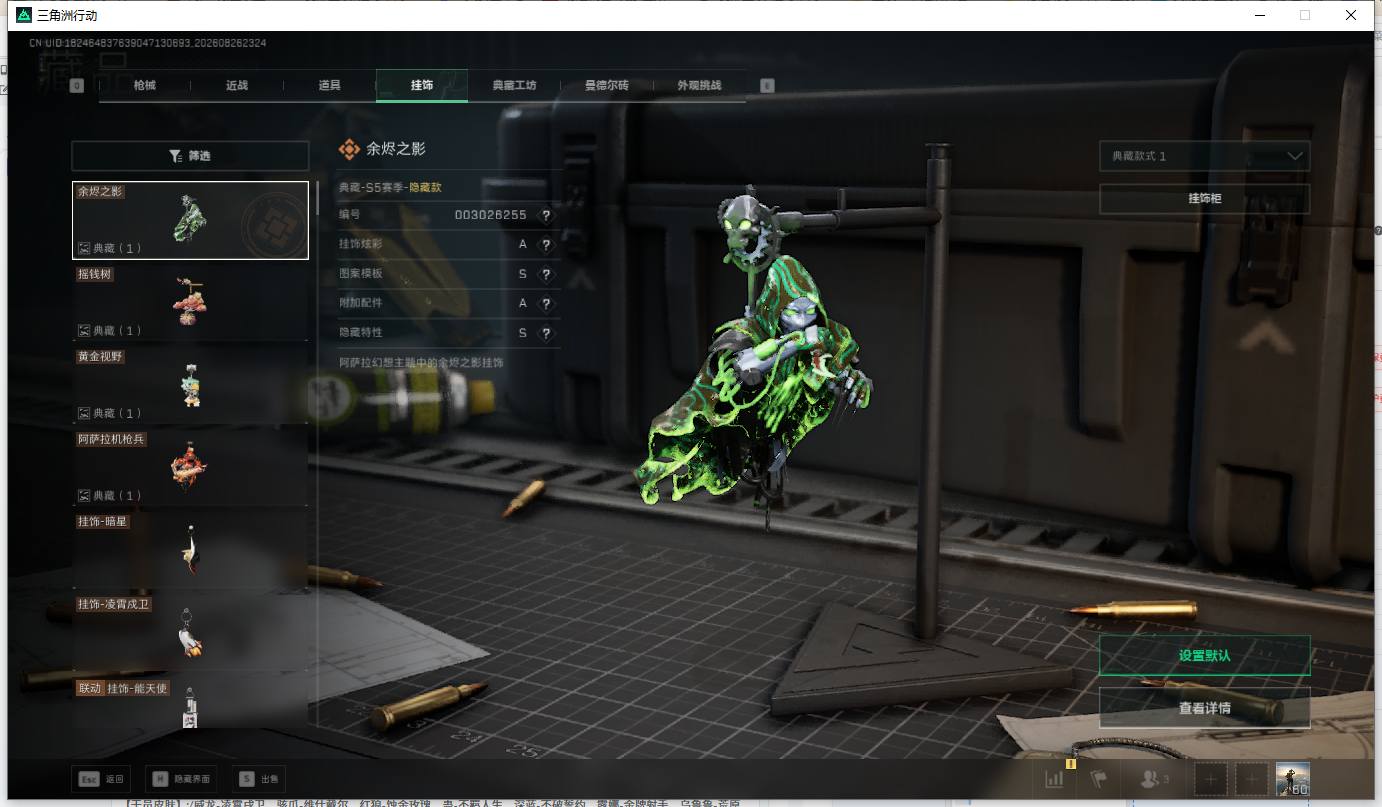Viewport: 1382px width, 807px height.
Task: Click the E next-tab key icon
Action: [767, 86]
